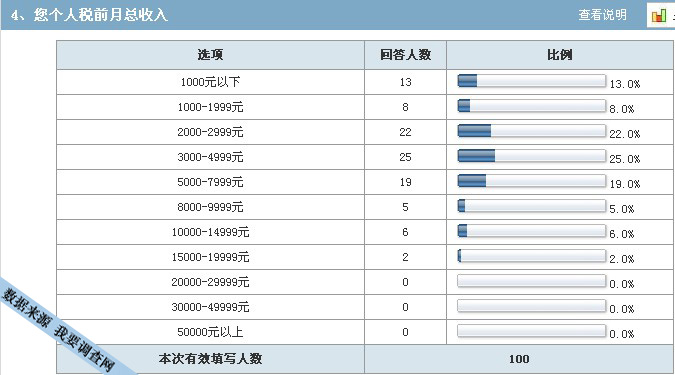Select the 5000-7999元 option label
This screenshot has height=375, width=675.
211,182
